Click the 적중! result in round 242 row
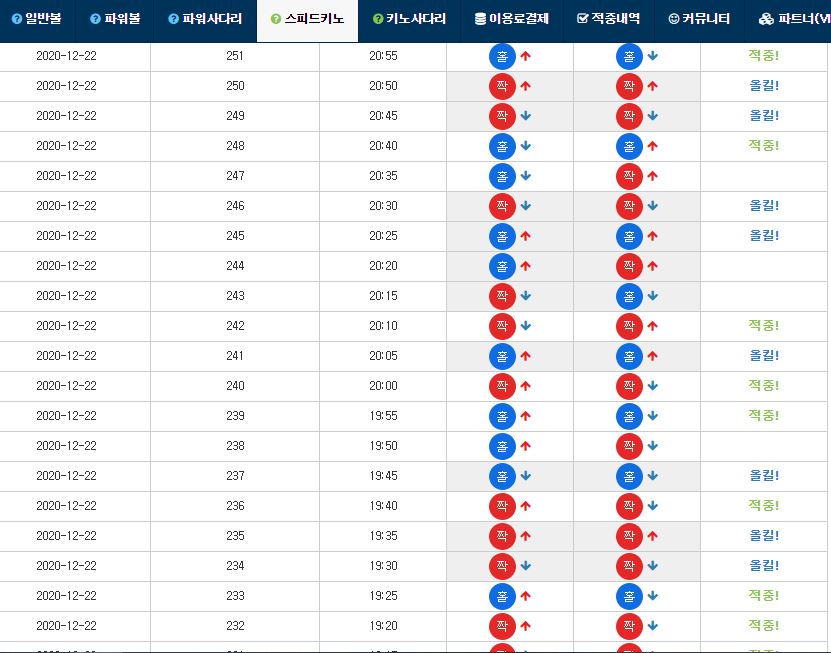 click(764, 325)
